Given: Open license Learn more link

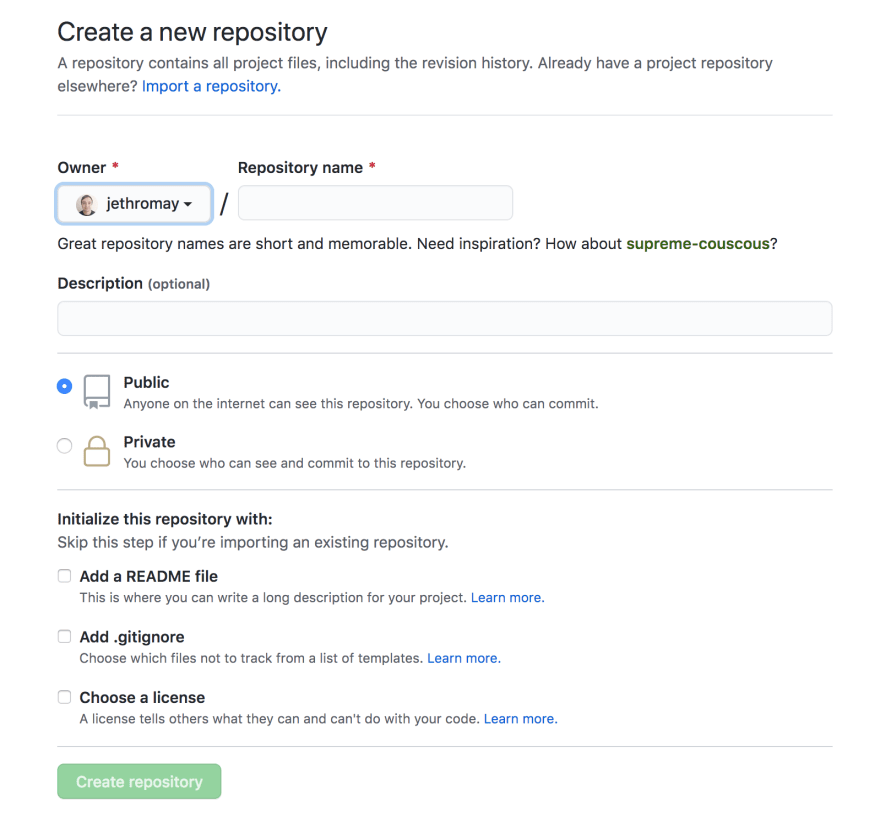Looking at the screenshot, I should [x=520, y=719].
